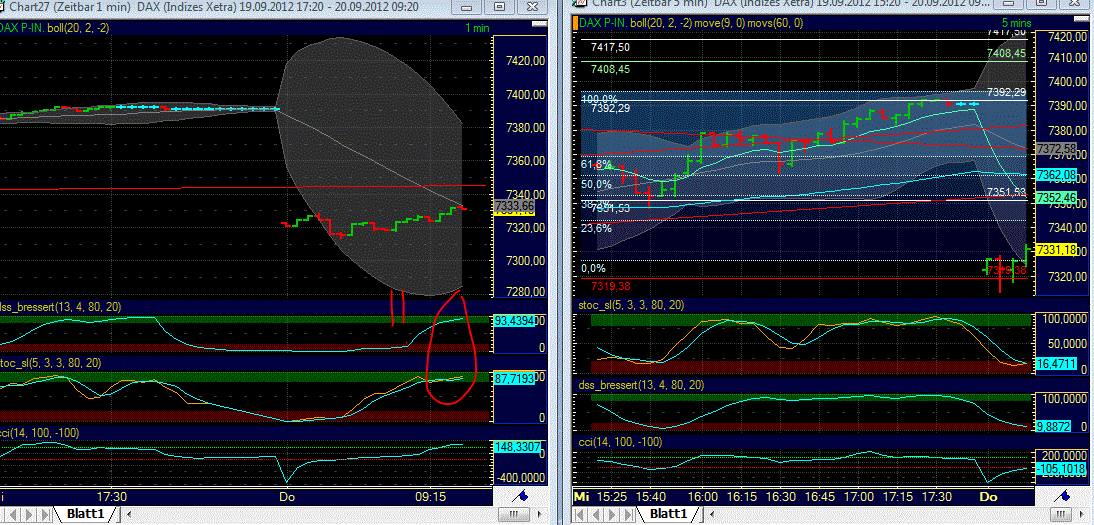Go to previous sheet arrow in 5 min chart window
1094x525 pixels.
point(597,515)
